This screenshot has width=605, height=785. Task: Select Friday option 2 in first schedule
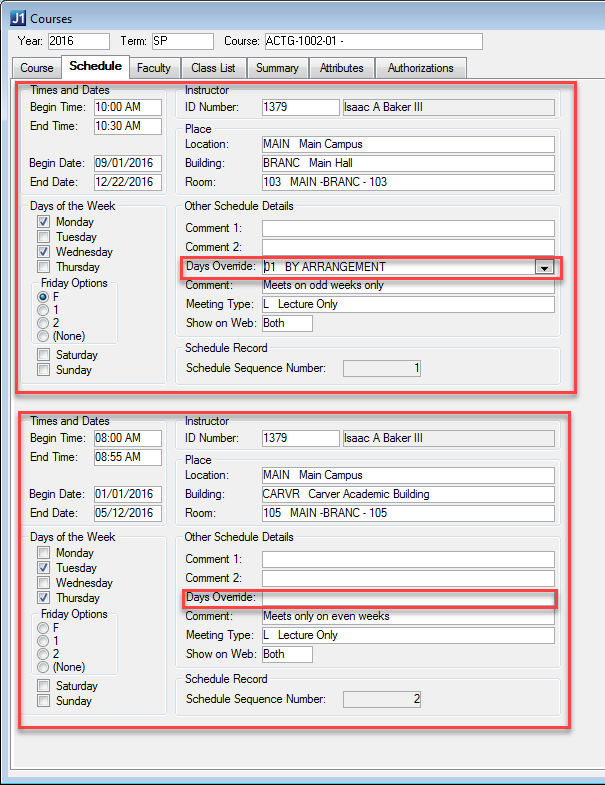click(43, 323)
